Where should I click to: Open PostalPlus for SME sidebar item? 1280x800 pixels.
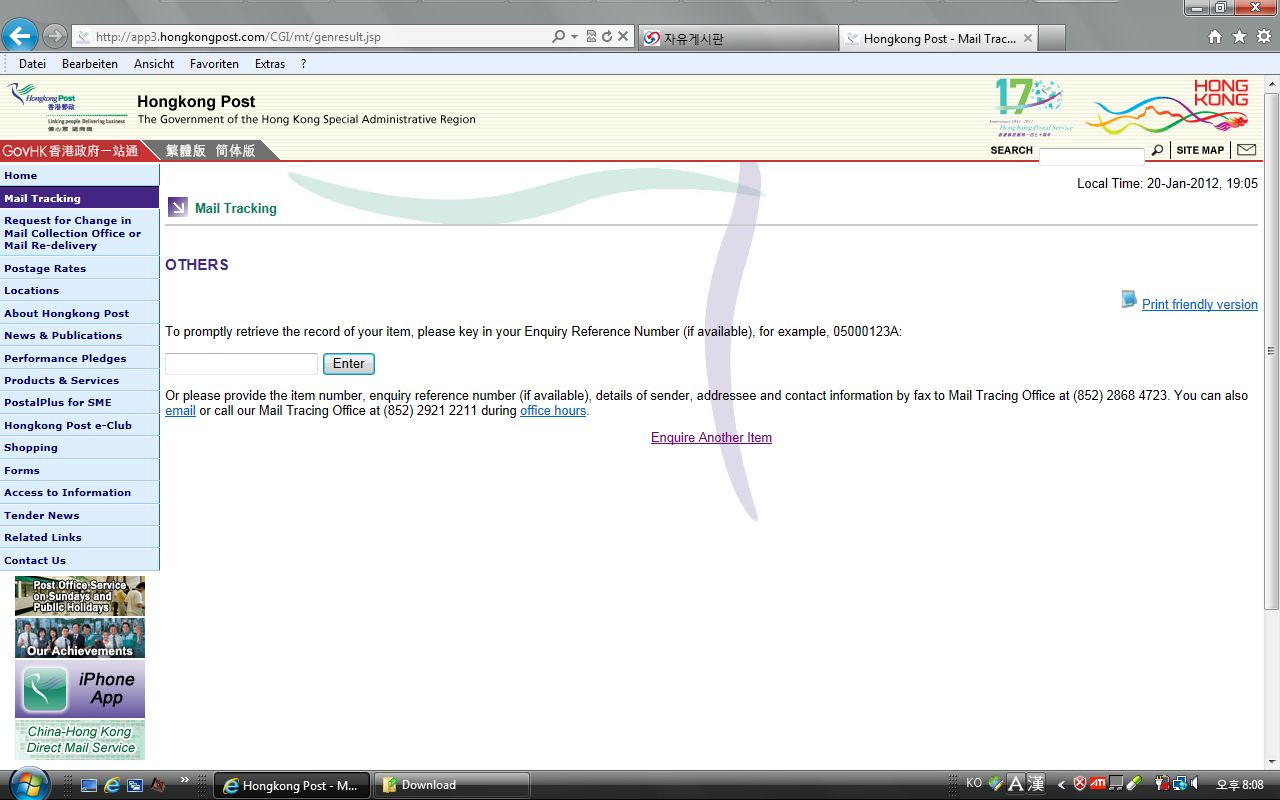pyautogui.click(x=80, y=402)
